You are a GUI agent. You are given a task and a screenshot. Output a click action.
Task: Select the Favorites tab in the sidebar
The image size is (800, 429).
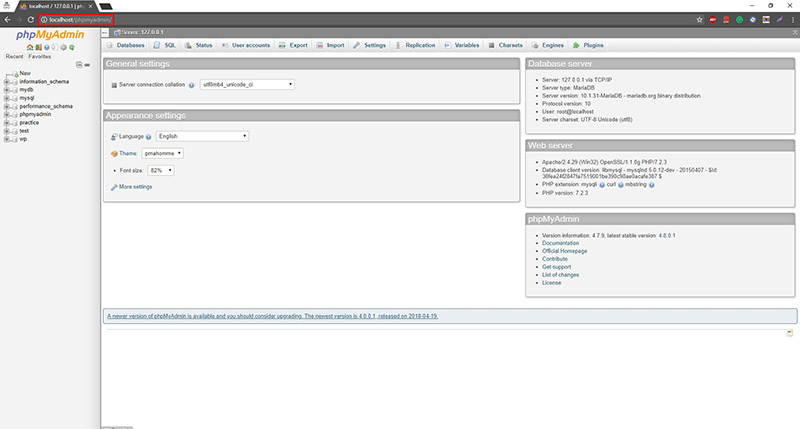pos(40,57)
